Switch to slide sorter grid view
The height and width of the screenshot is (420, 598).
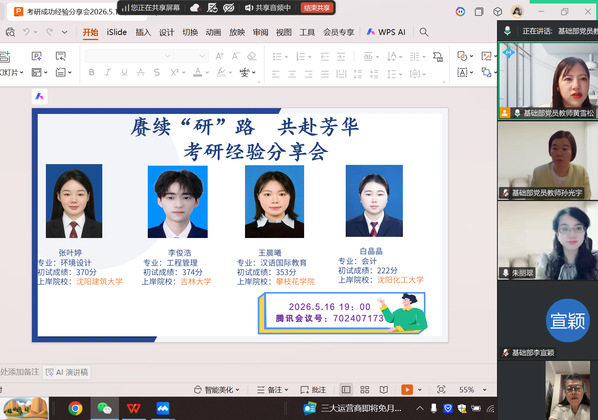point(365,389)
